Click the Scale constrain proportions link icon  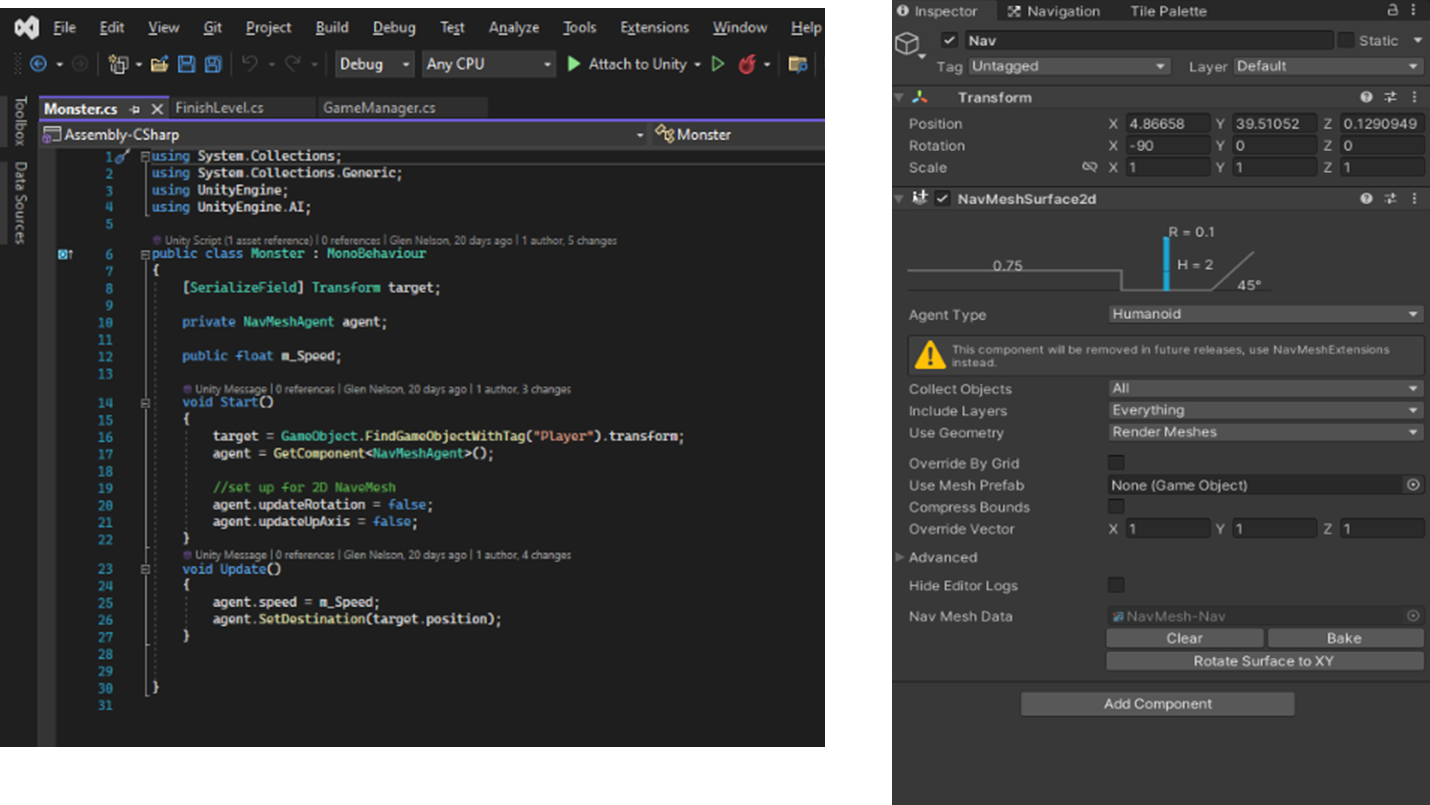1089,168
